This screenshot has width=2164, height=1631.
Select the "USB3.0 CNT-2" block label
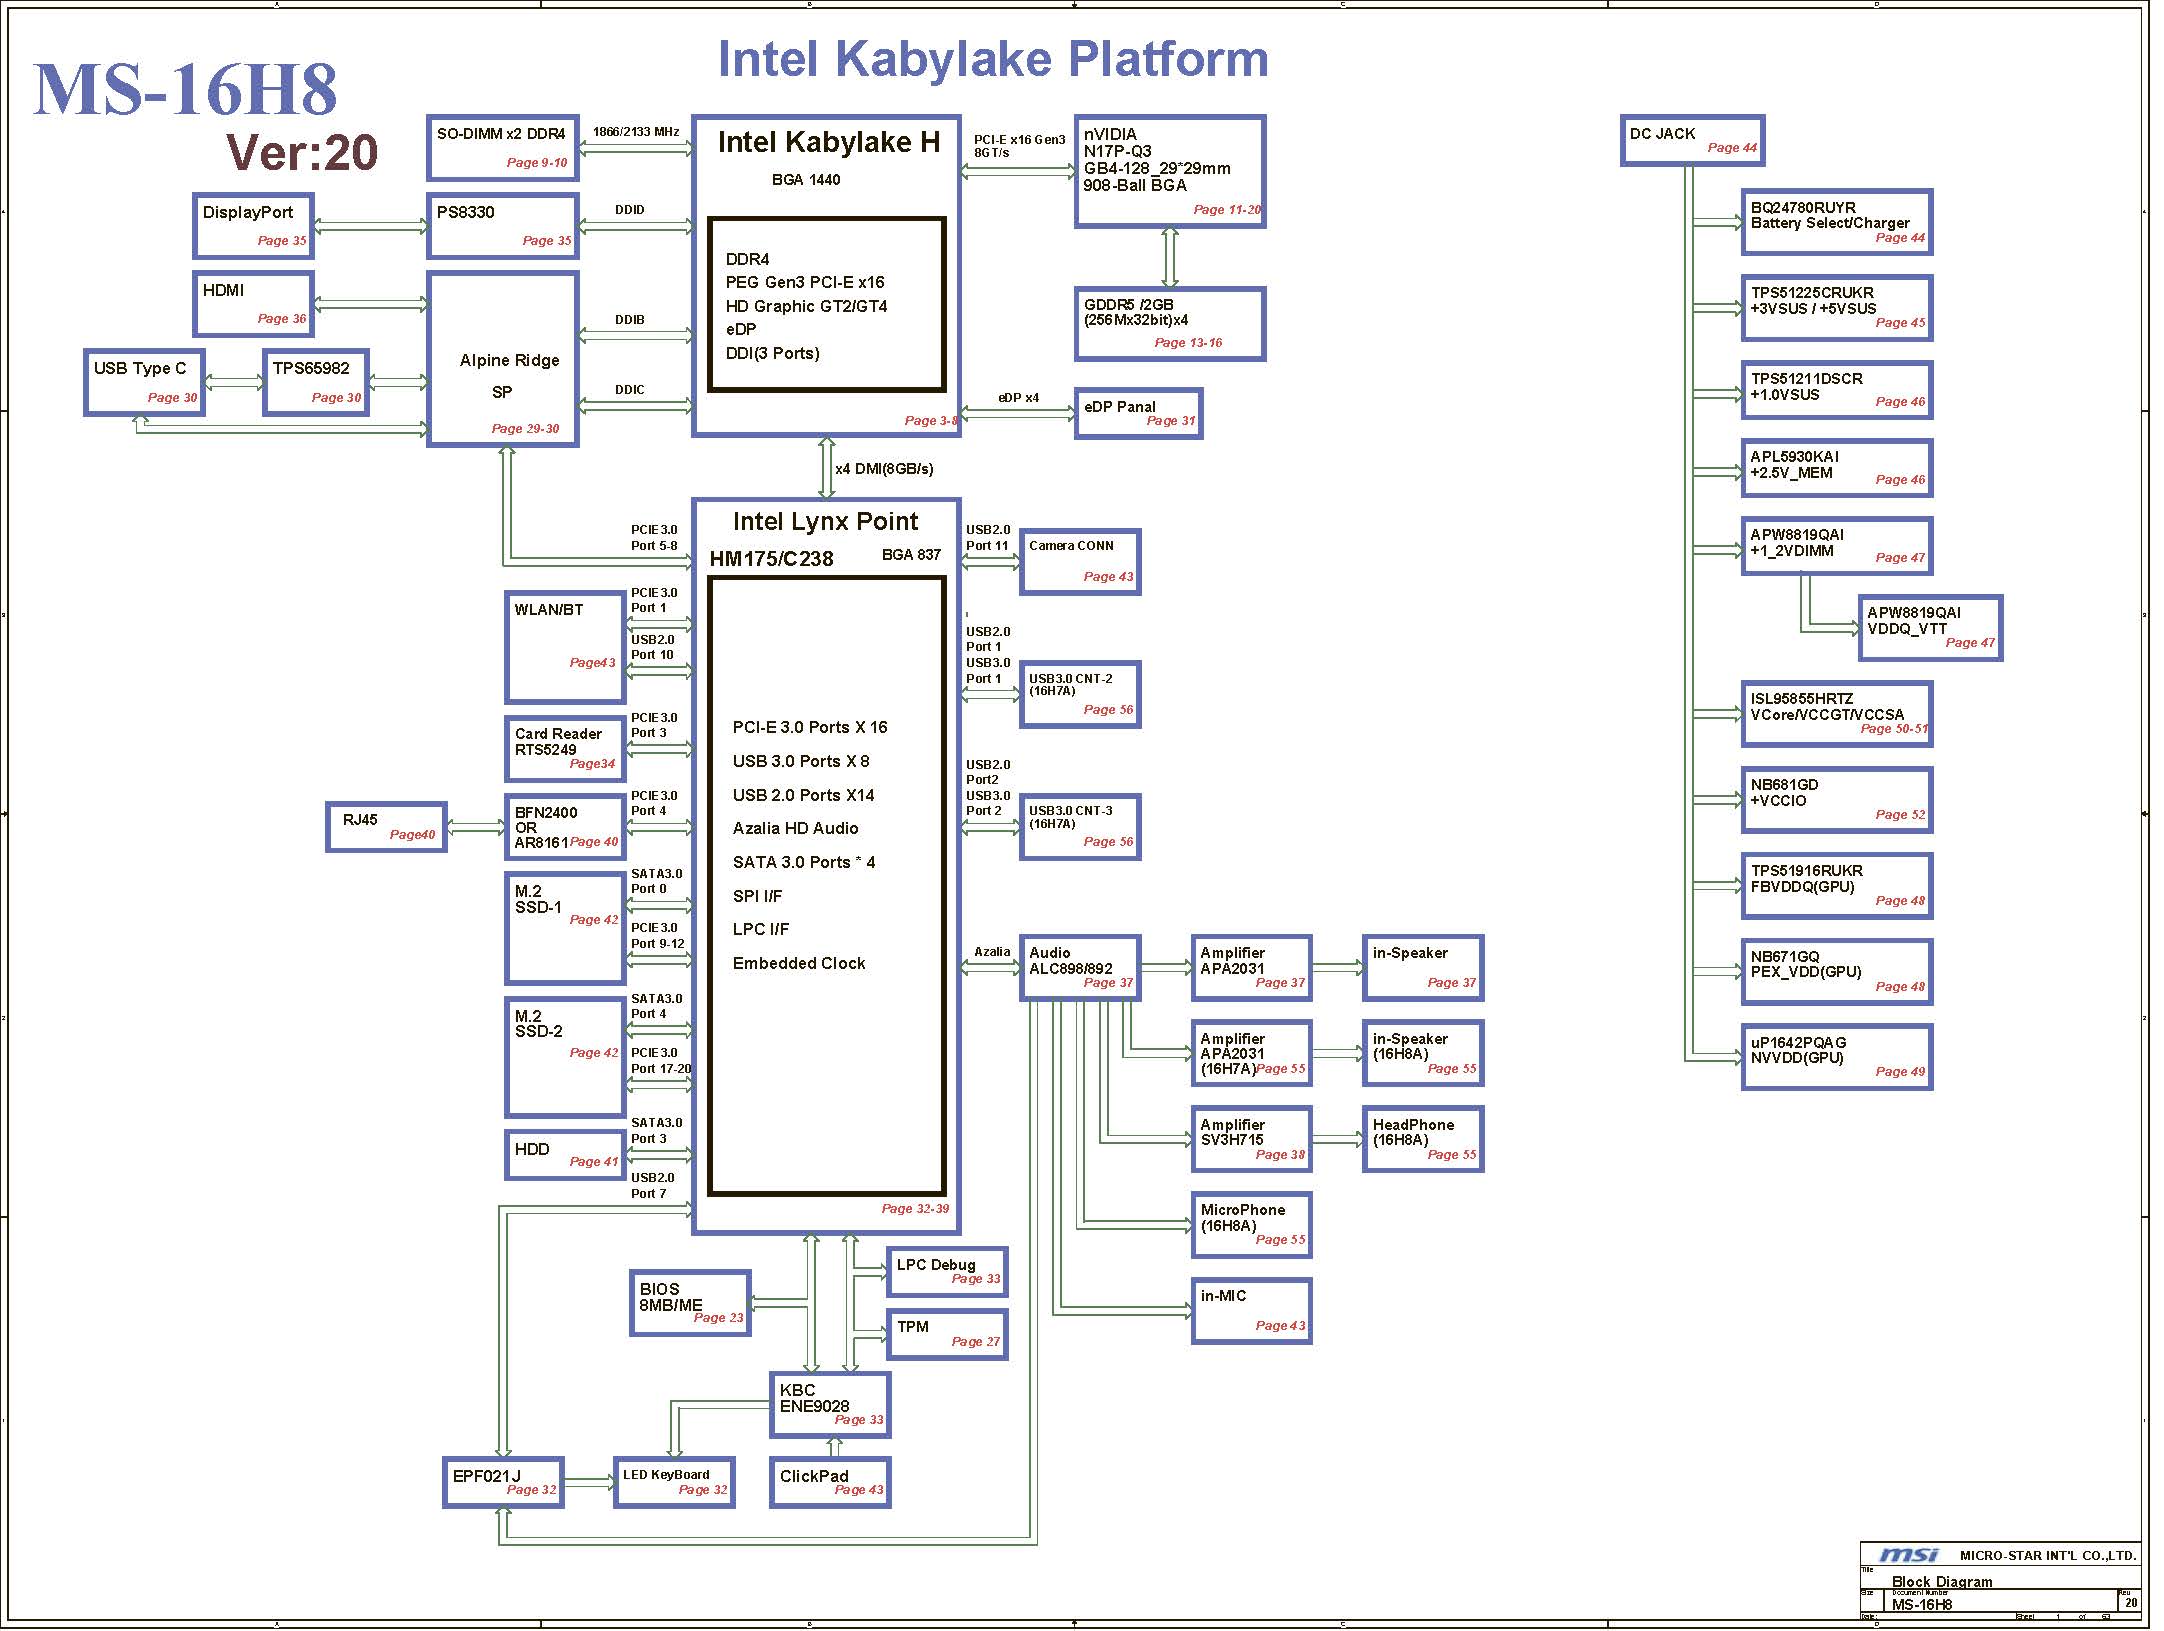[1071, 678]
